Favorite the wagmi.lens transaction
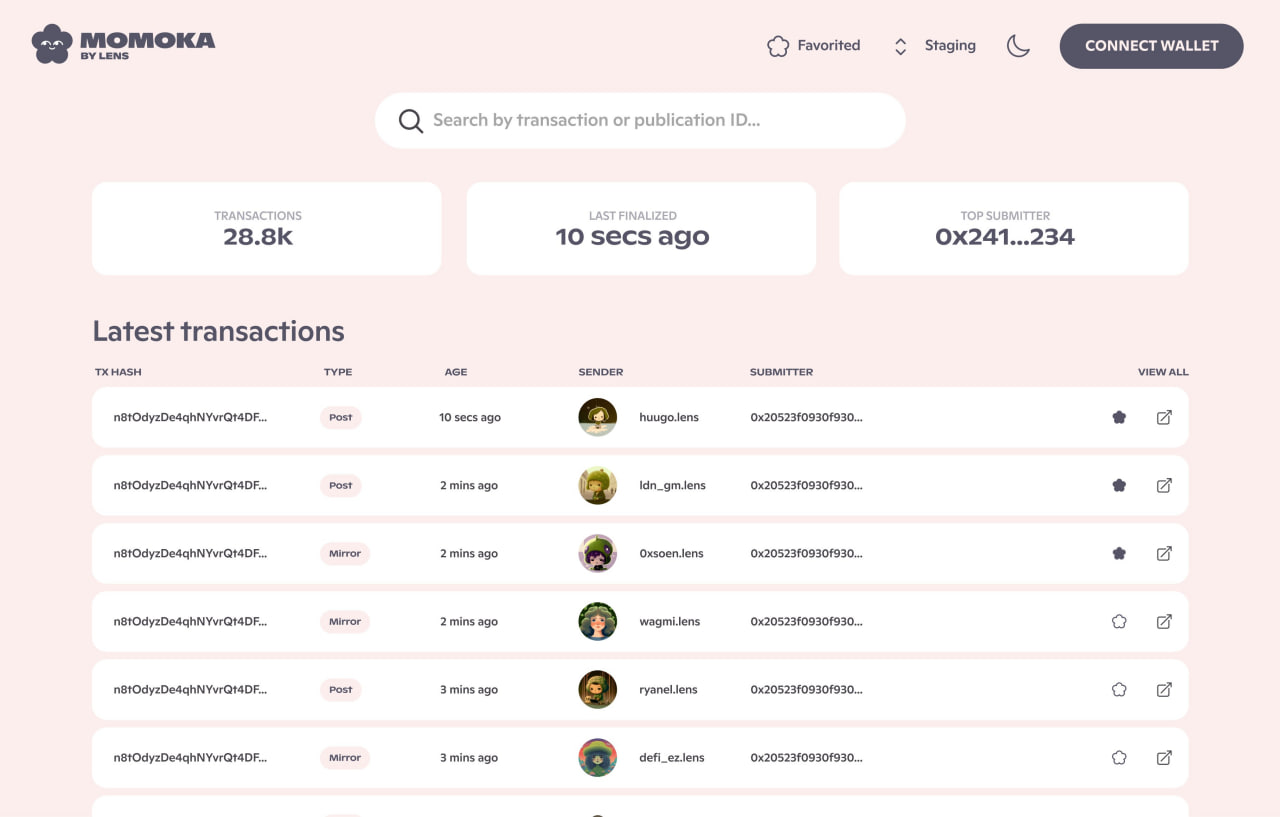 coord(1119,621)
